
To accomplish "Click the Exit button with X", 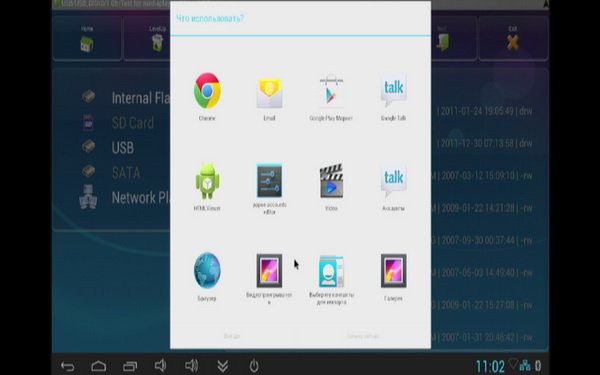I will click(x=513, y=38).
